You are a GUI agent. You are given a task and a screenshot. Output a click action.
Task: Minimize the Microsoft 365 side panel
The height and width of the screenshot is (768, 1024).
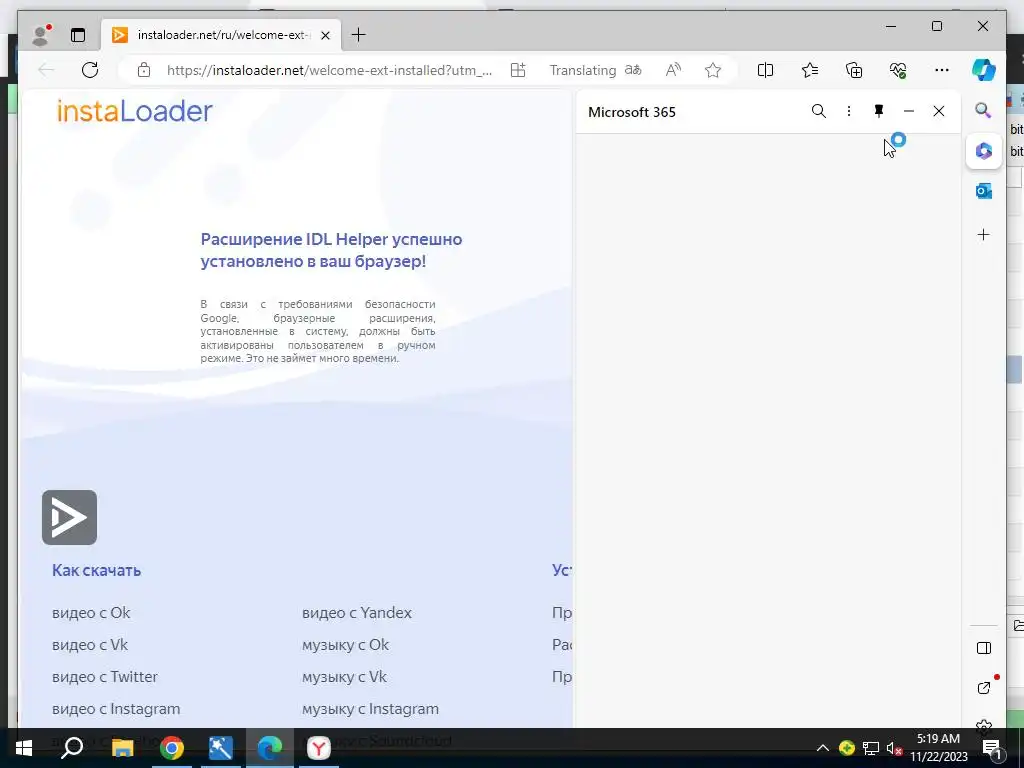pyautogui.click(x=909, y=111)
